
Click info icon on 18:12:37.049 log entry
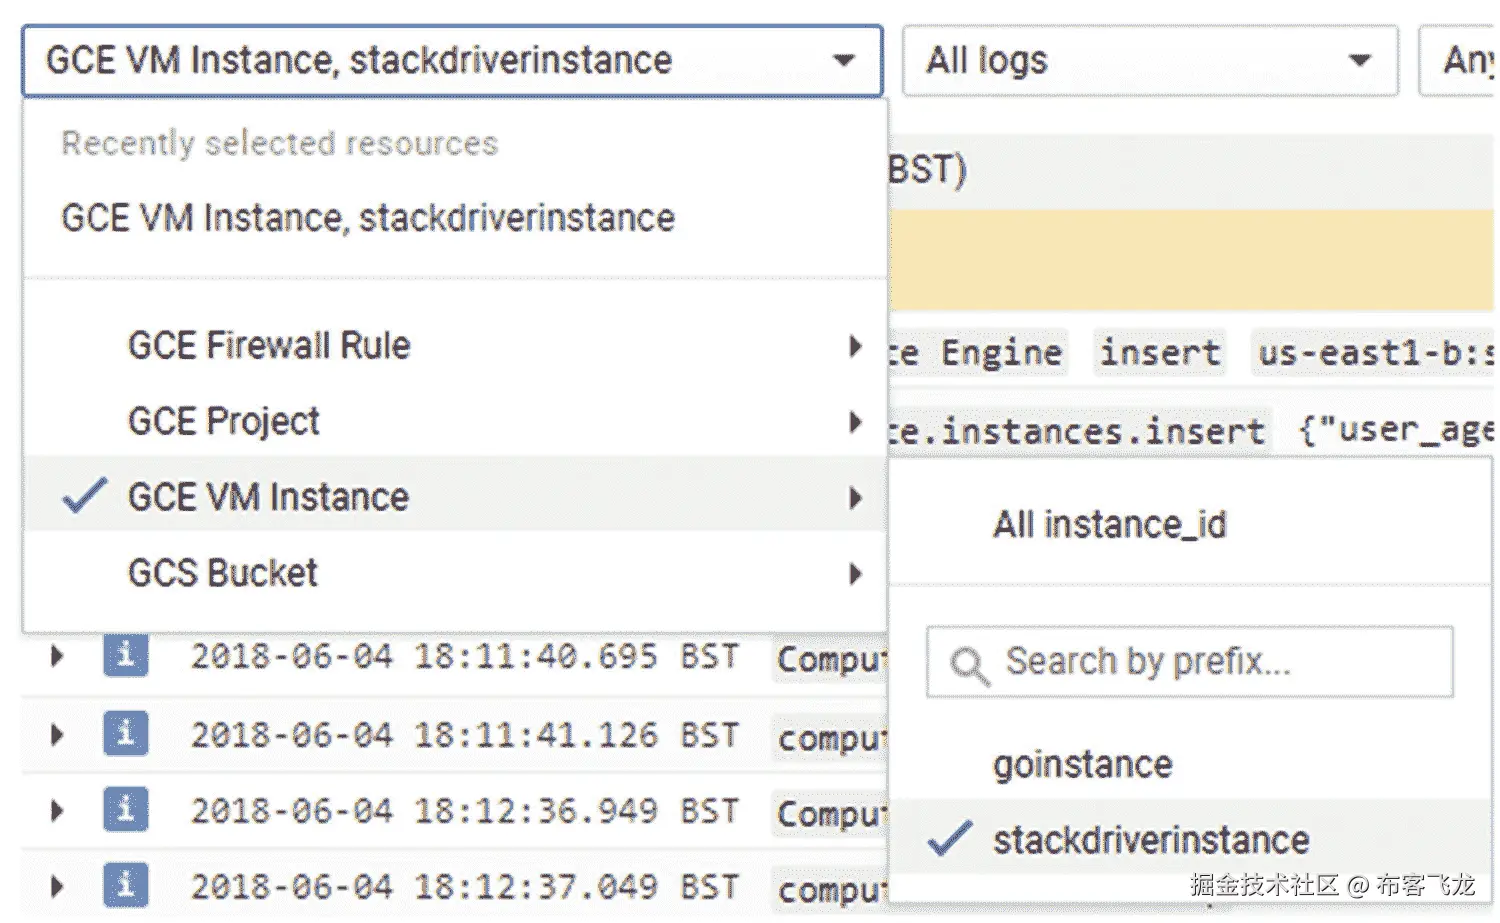pos(125,885)
